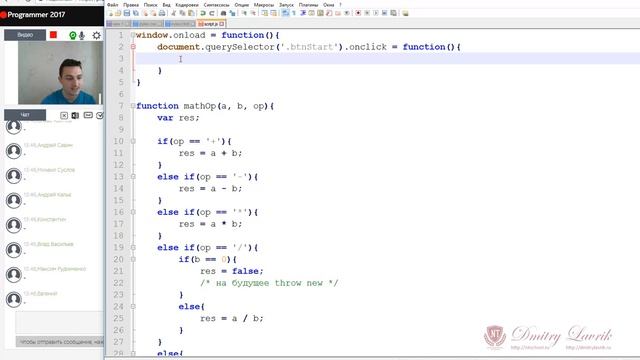
Task: Click Run macro multiple times icon
Action: 384,13
